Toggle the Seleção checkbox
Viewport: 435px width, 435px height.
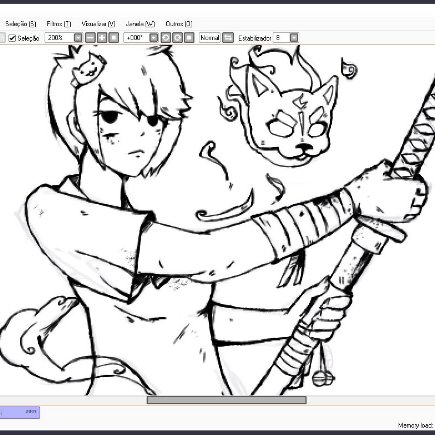[12, 38]
